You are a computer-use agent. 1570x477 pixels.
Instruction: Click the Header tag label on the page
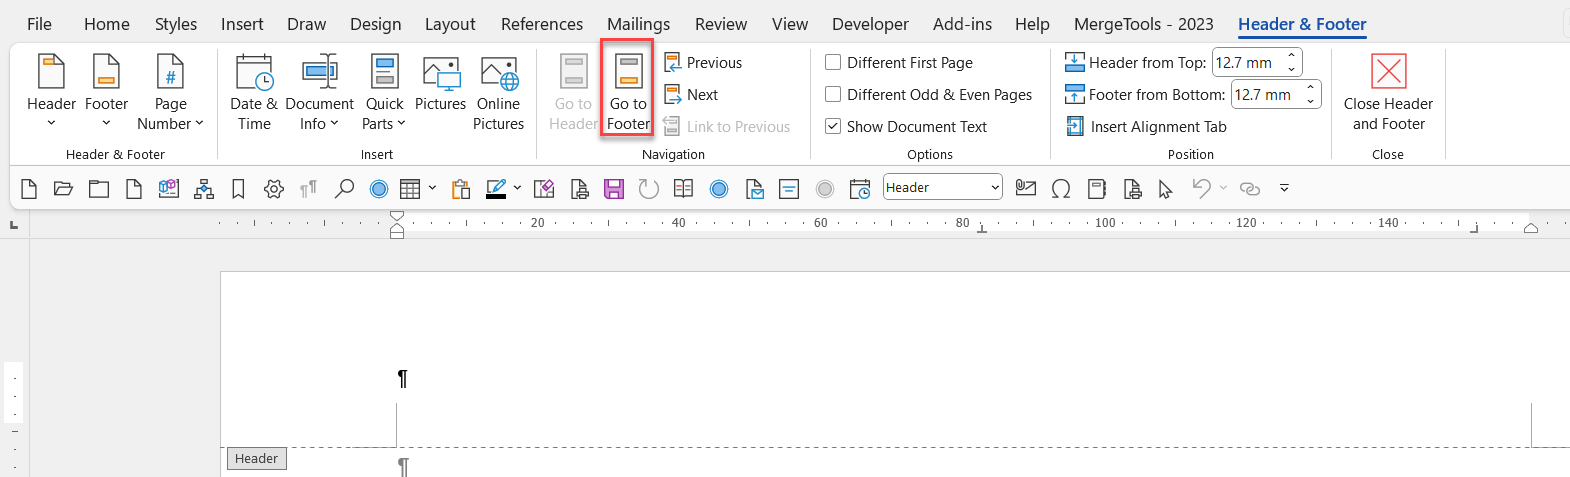click(256, 458)
